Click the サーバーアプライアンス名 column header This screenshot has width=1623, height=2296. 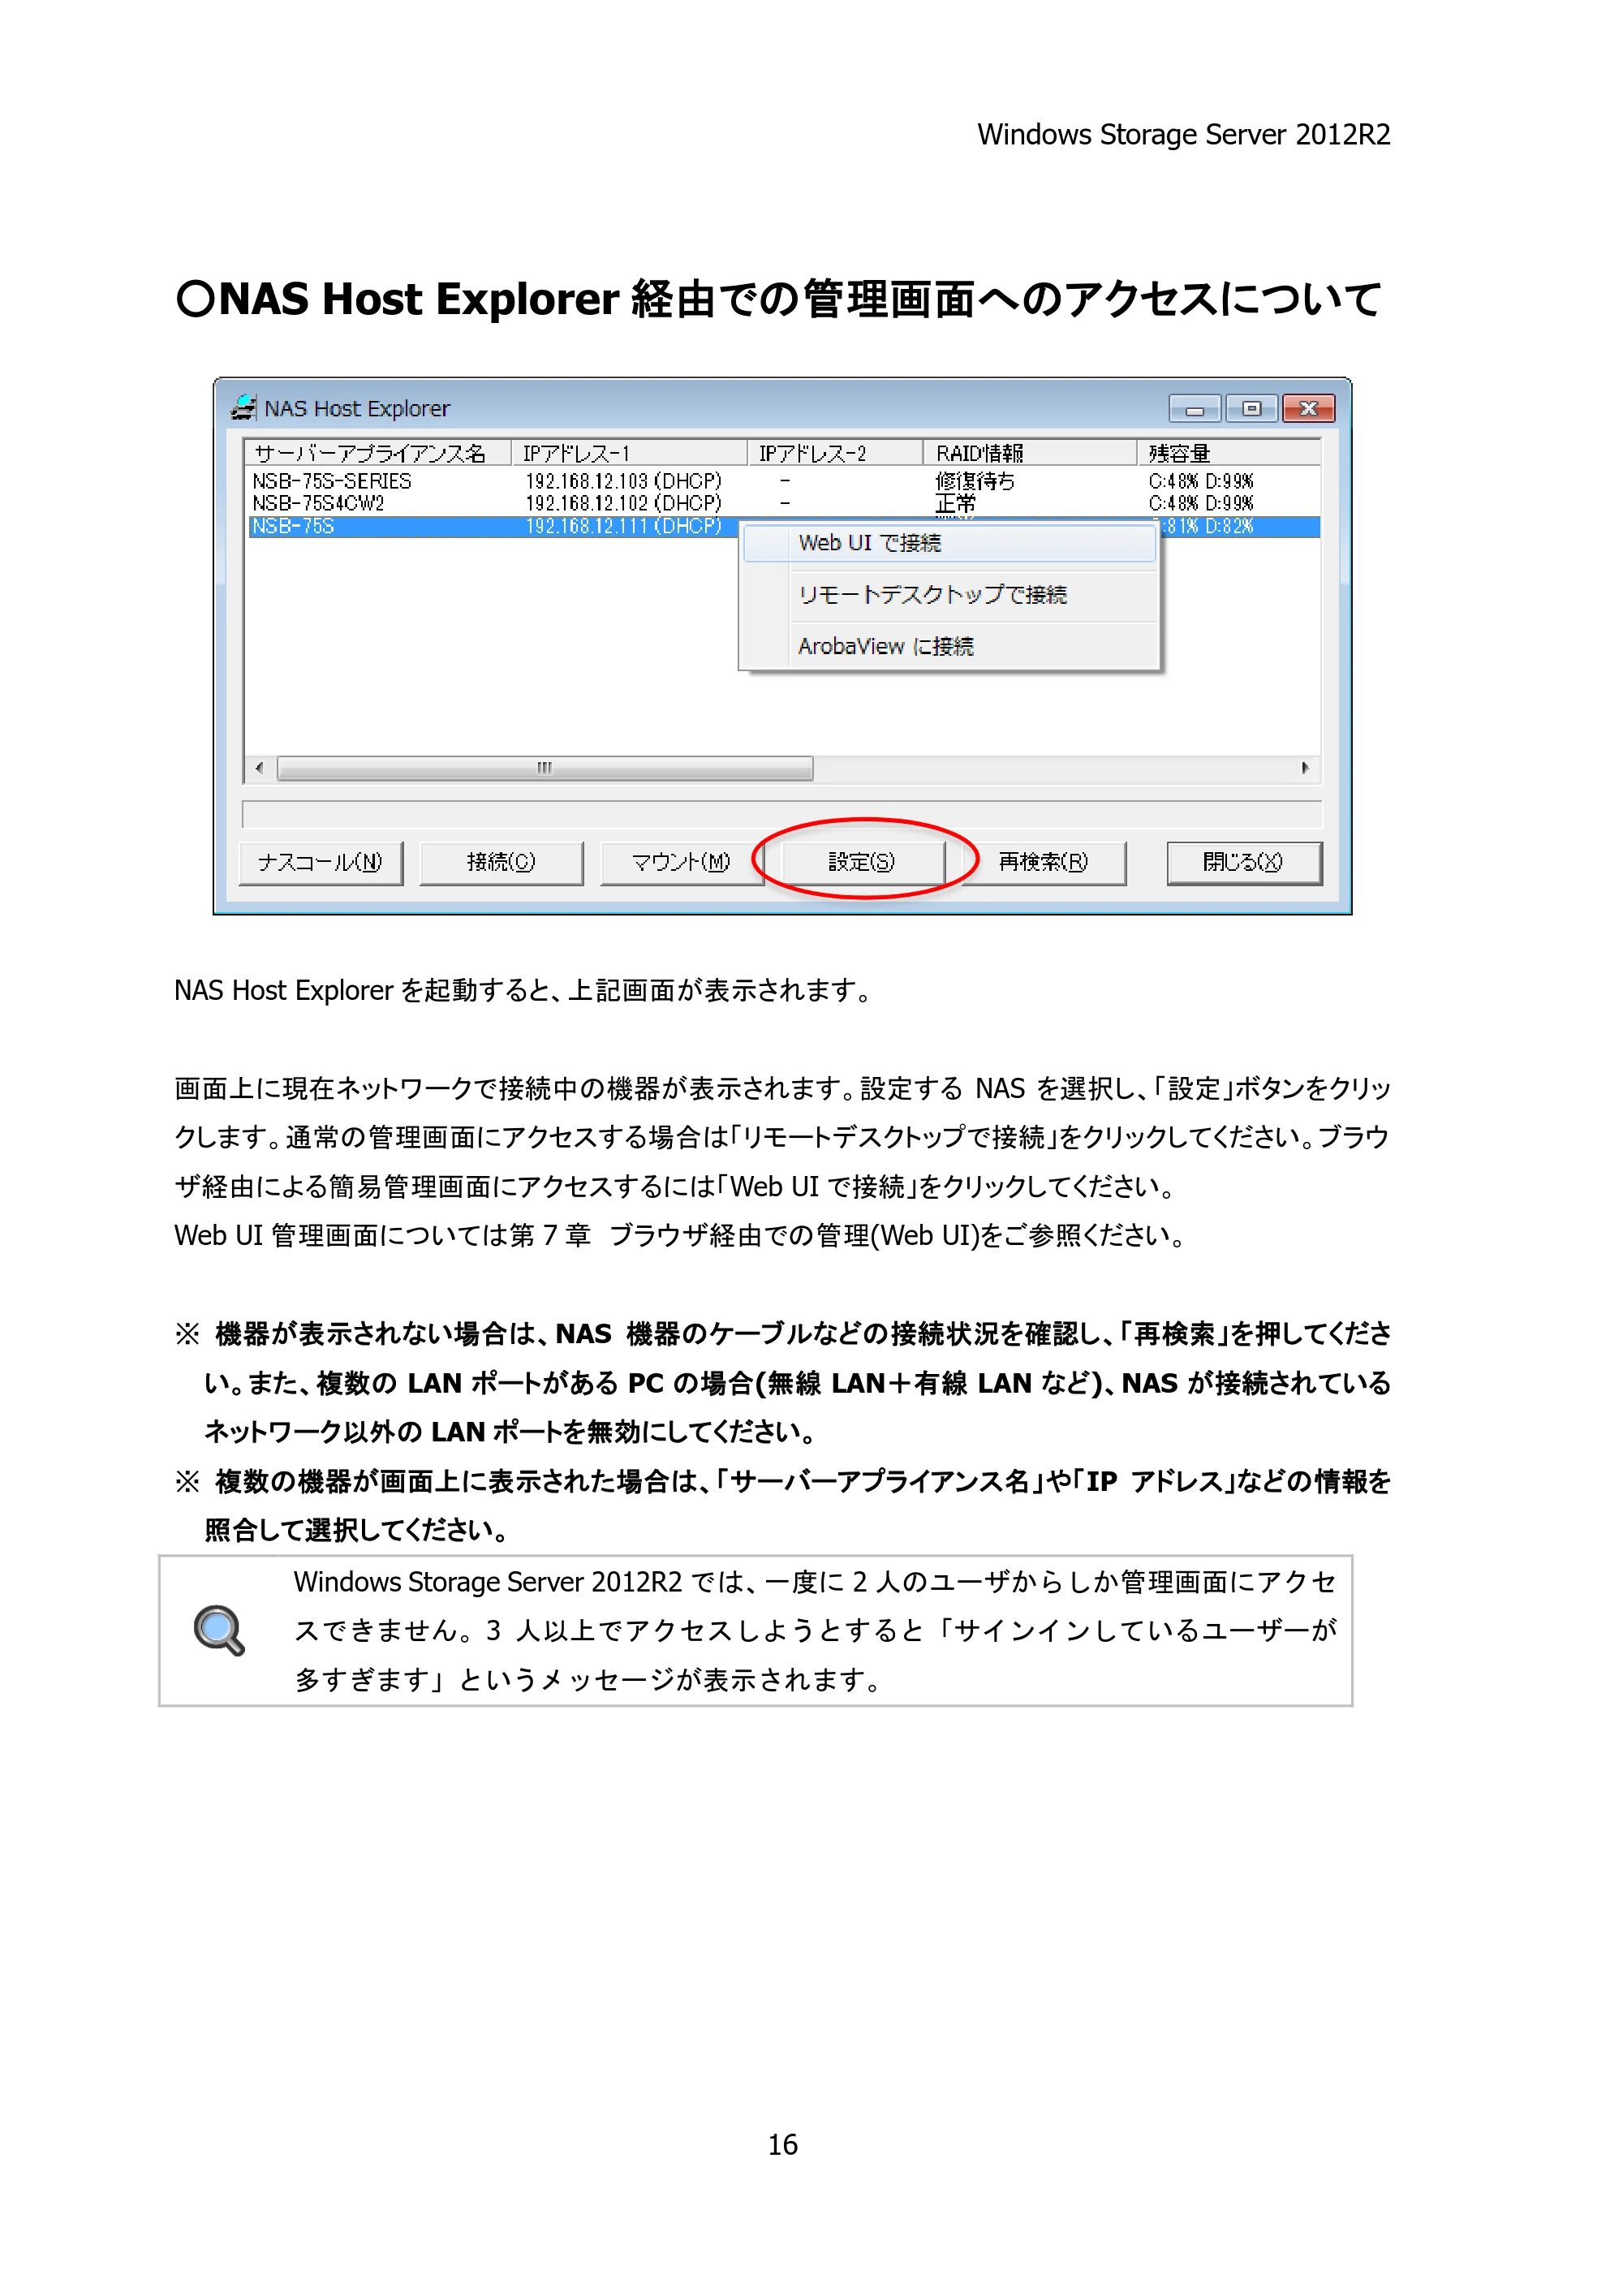click(x=379, y=454)
